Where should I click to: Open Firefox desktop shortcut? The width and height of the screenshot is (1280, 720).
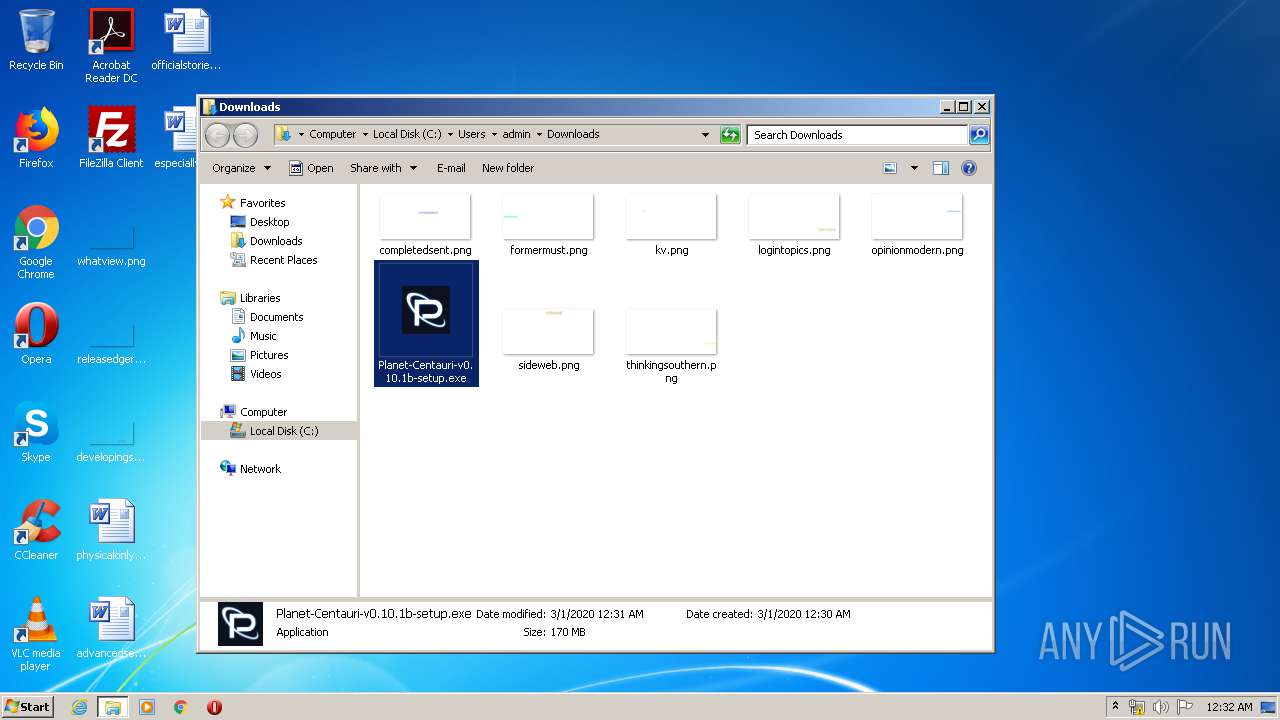tap(36, 138)
